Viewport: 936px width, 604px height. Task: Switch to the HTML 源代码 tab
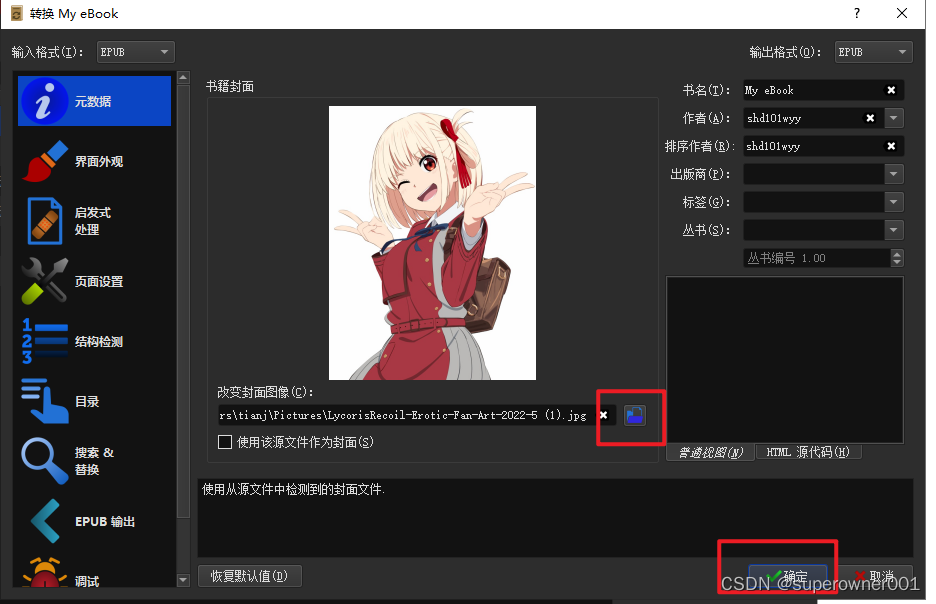[x=808, y=452]
